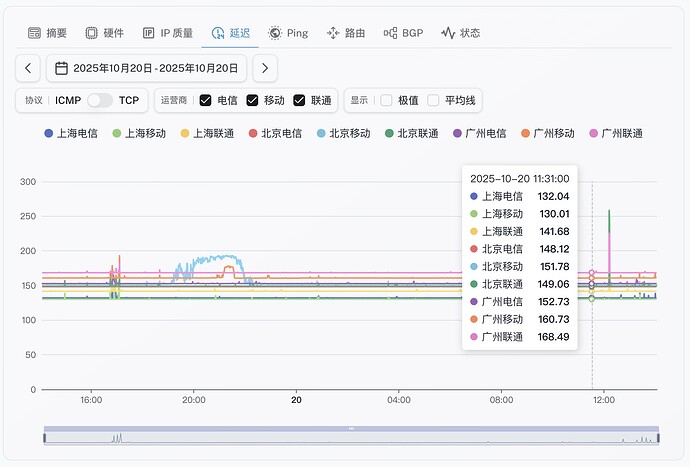The image size is (690, 467).
Task: Toggle the 广州联通 legend entry
Action: pyautogui.click(x=616, y=133)
